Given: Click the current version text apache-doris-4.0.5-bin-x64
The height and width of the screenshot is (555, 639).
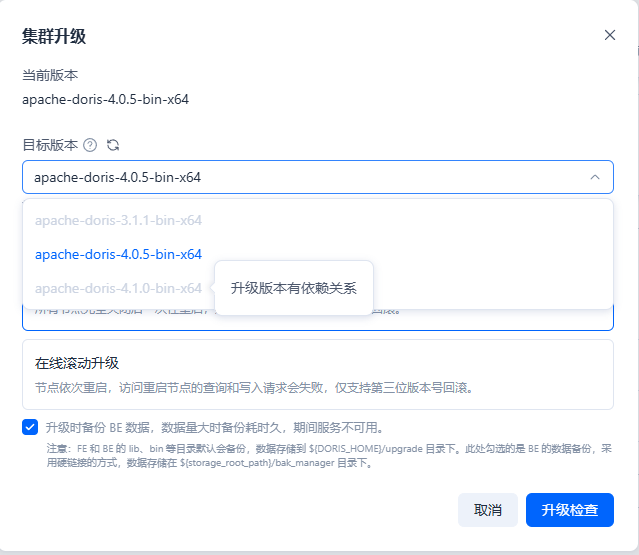Looking at the screenshot, I should tap(106, 99).
